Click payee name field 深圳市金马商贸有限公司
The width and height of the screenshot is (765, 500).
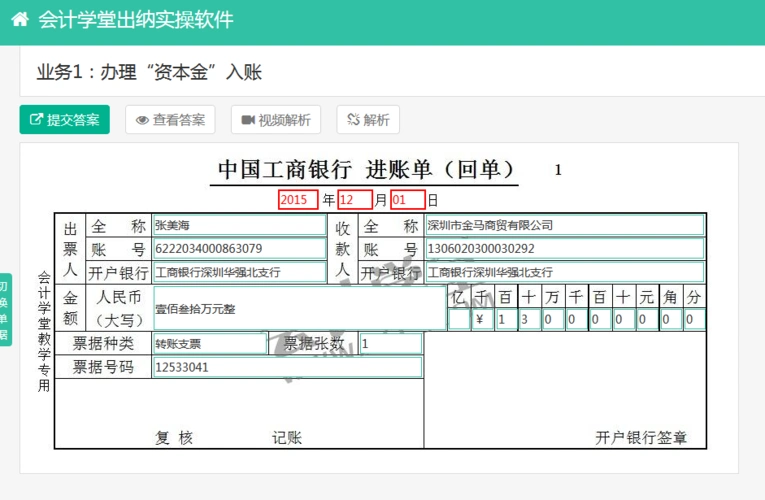(x=565, y=225)
